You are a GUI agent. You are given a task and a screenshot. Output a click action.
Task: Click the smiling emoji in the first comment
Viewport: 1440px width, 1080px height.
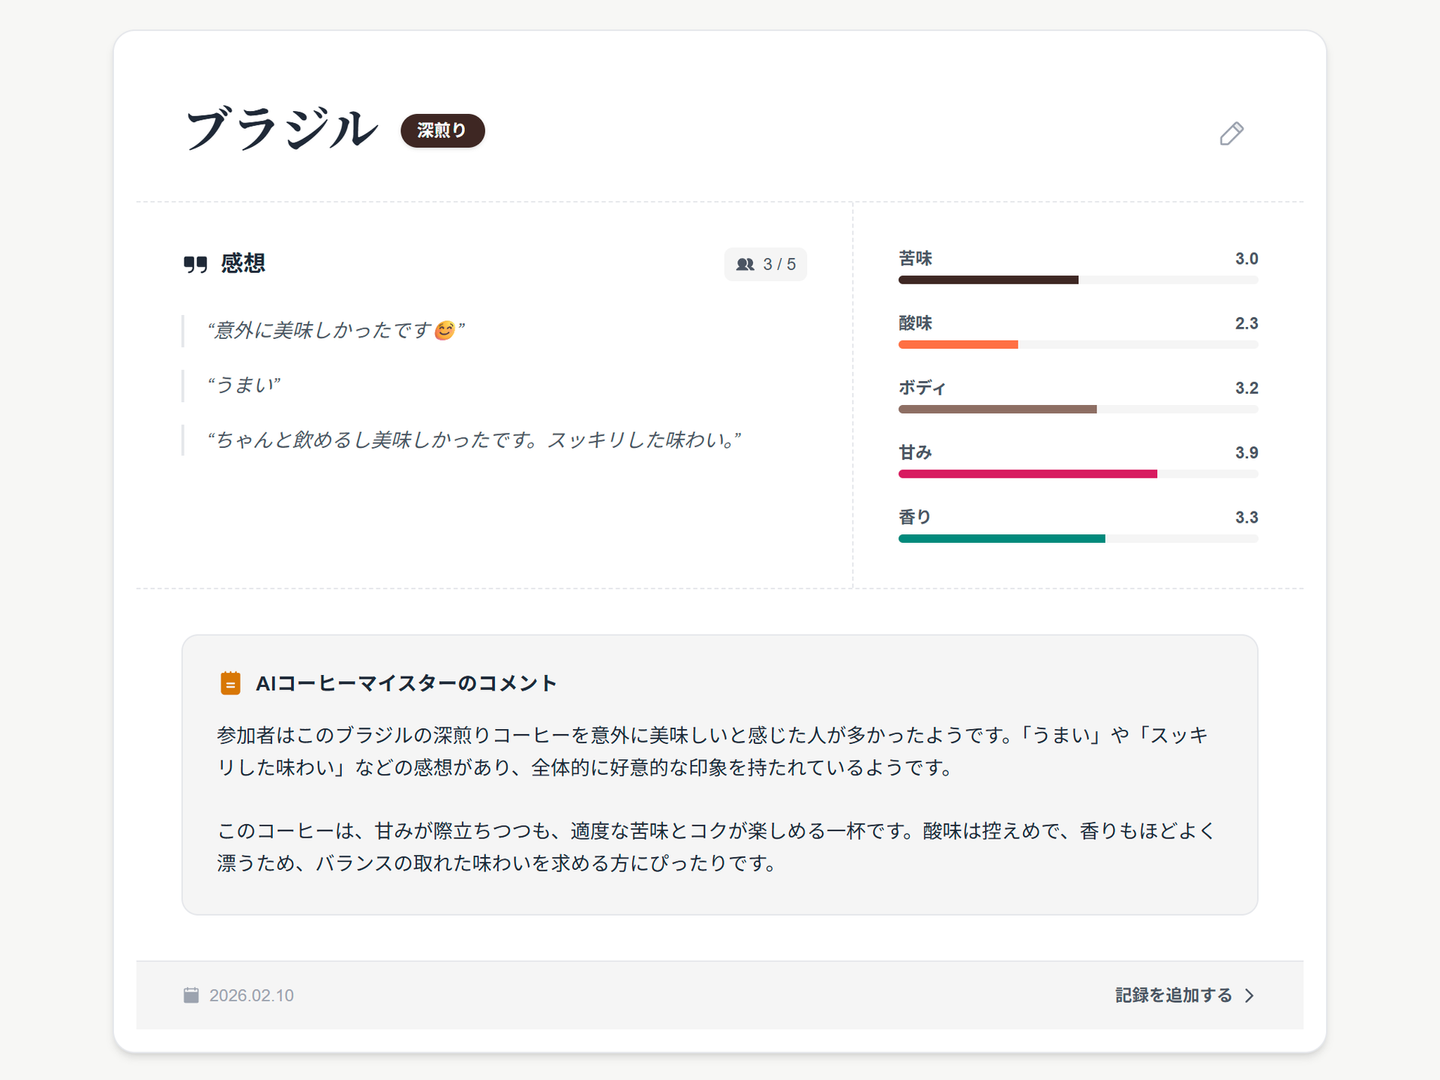coord(445,331)
